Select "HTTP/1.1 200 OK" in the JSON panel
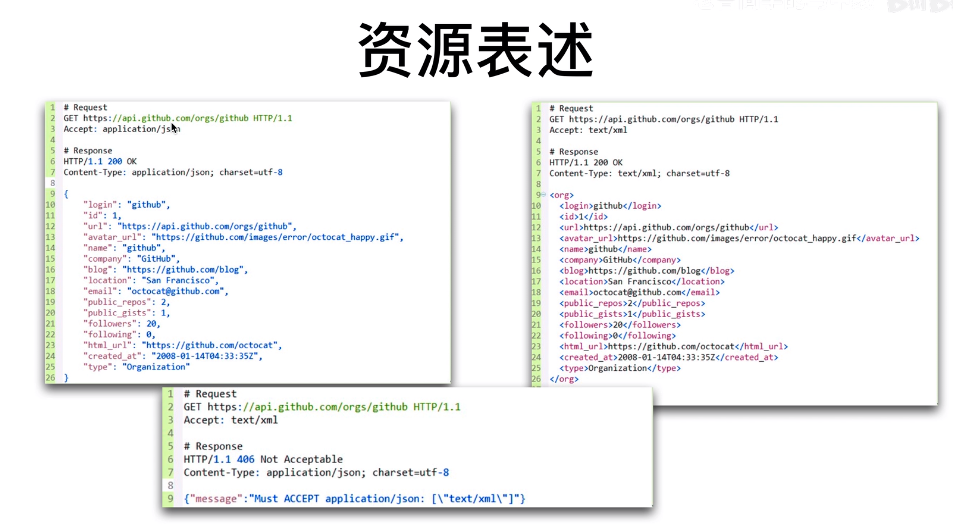 click(x=100, y=162)
